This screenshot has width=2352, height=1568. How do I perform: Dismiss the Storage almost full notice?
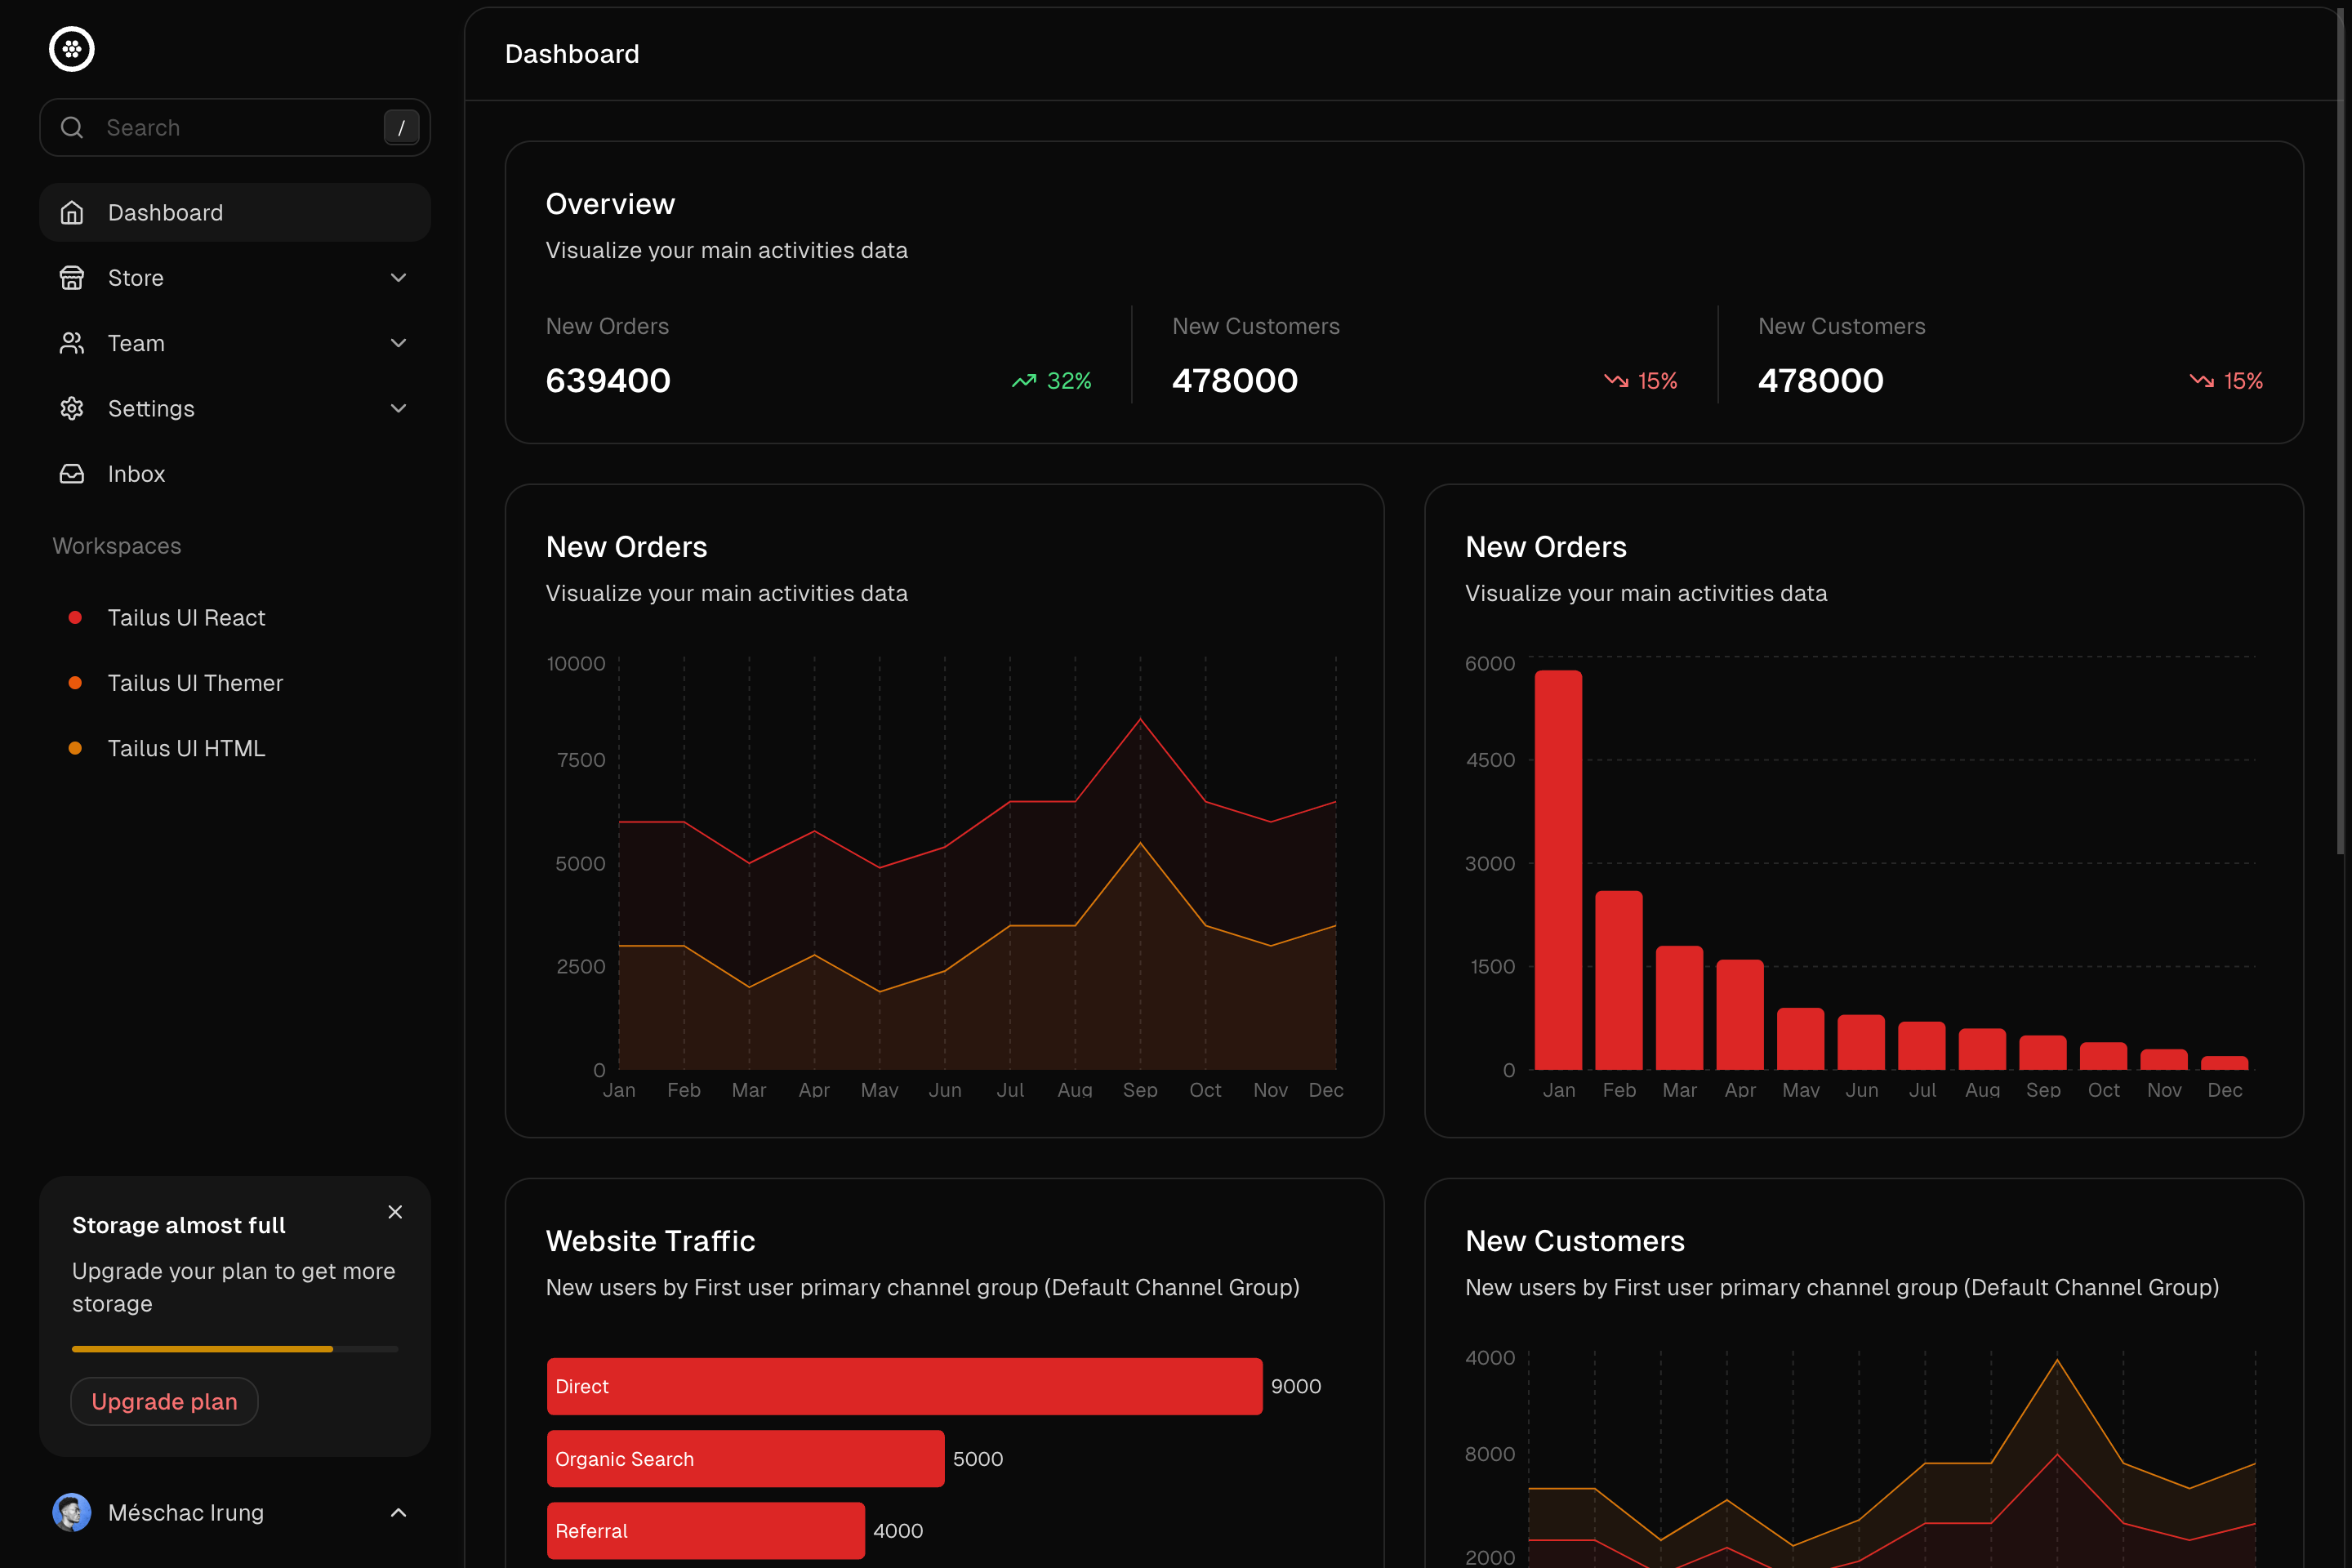click(394, 1211)
